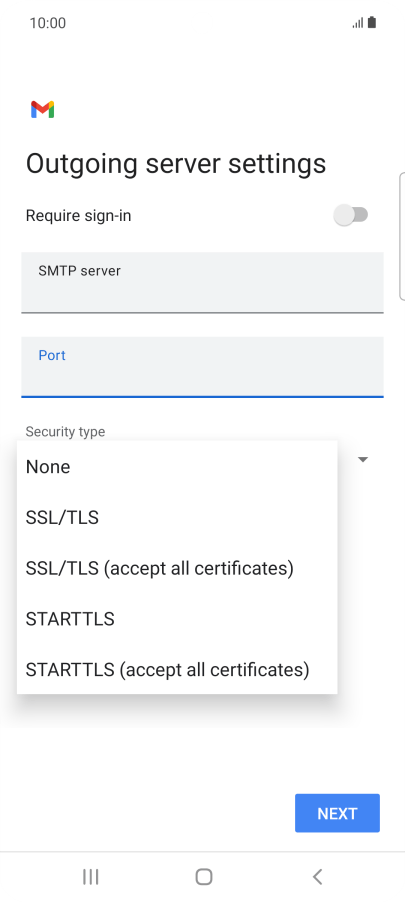Tap the Outgoing server settings heading
Screen dimensions: 405x902
click(x=176, y=164)
